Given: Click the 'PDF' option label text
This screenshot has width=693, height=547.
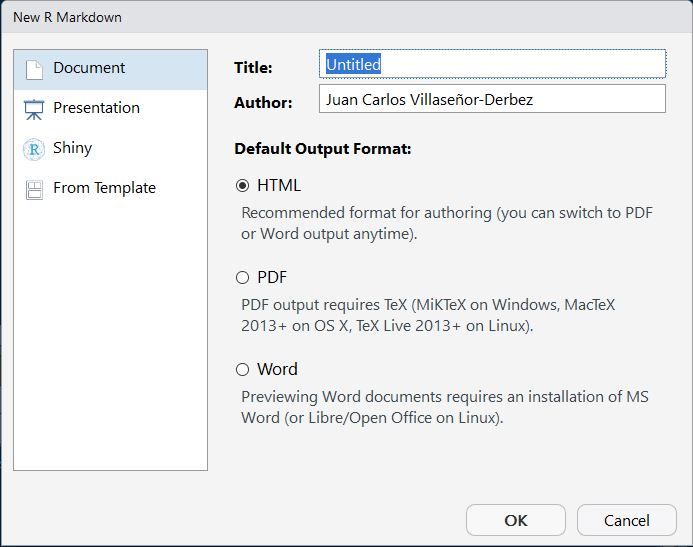Looking at the screenshot, I should 272,278.
